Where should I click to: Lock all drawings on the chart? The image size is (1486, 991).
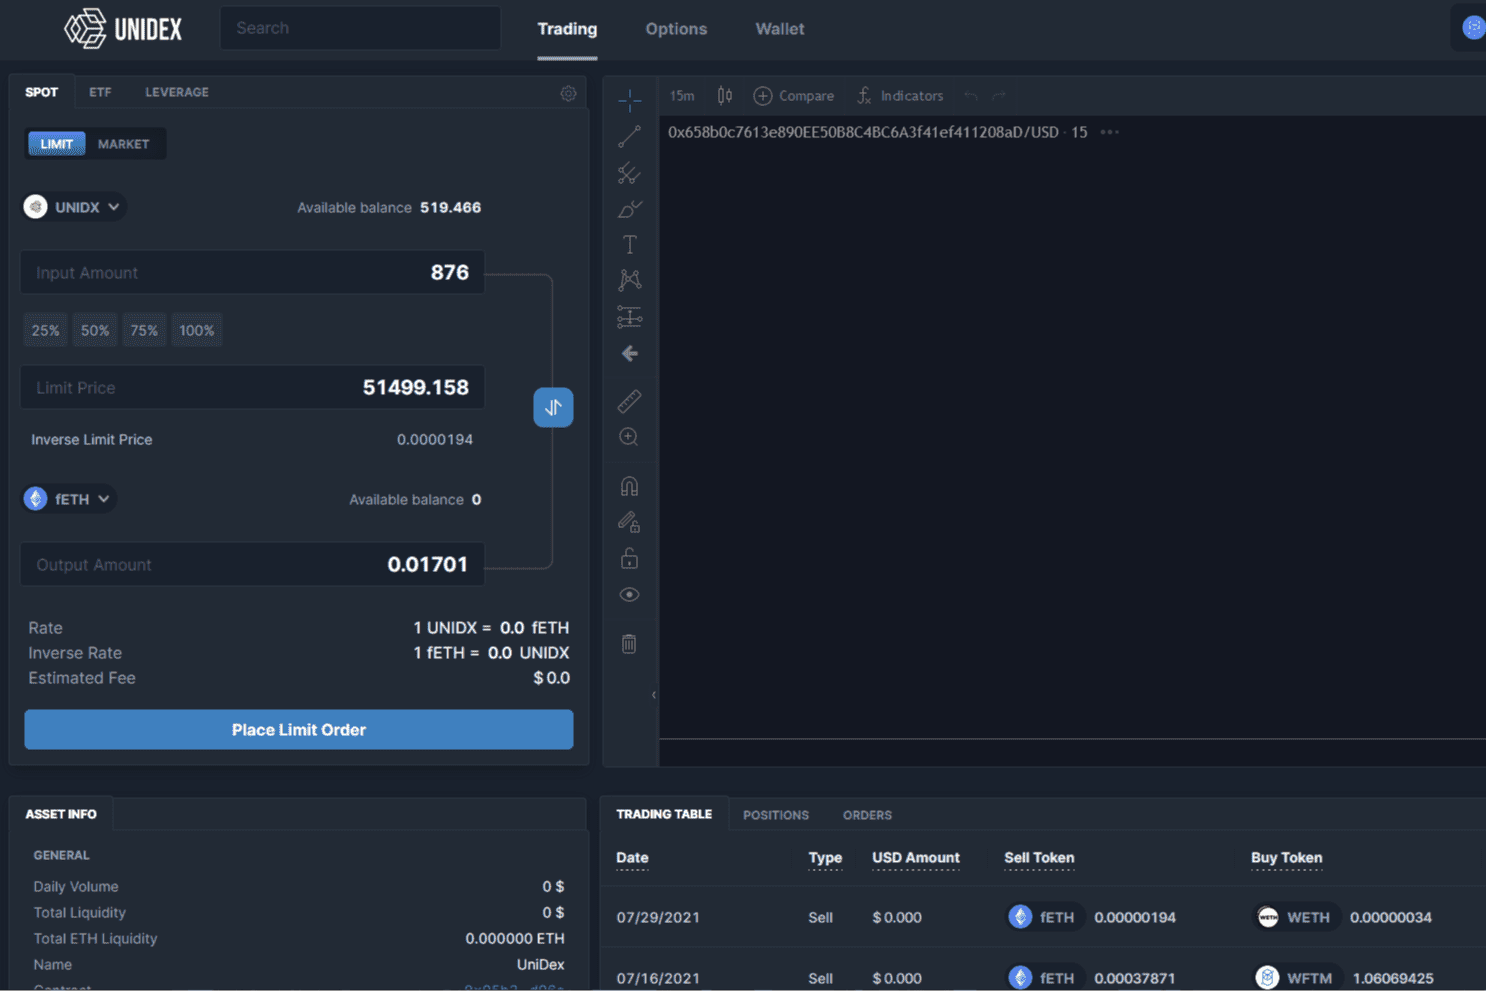point(629,558)
